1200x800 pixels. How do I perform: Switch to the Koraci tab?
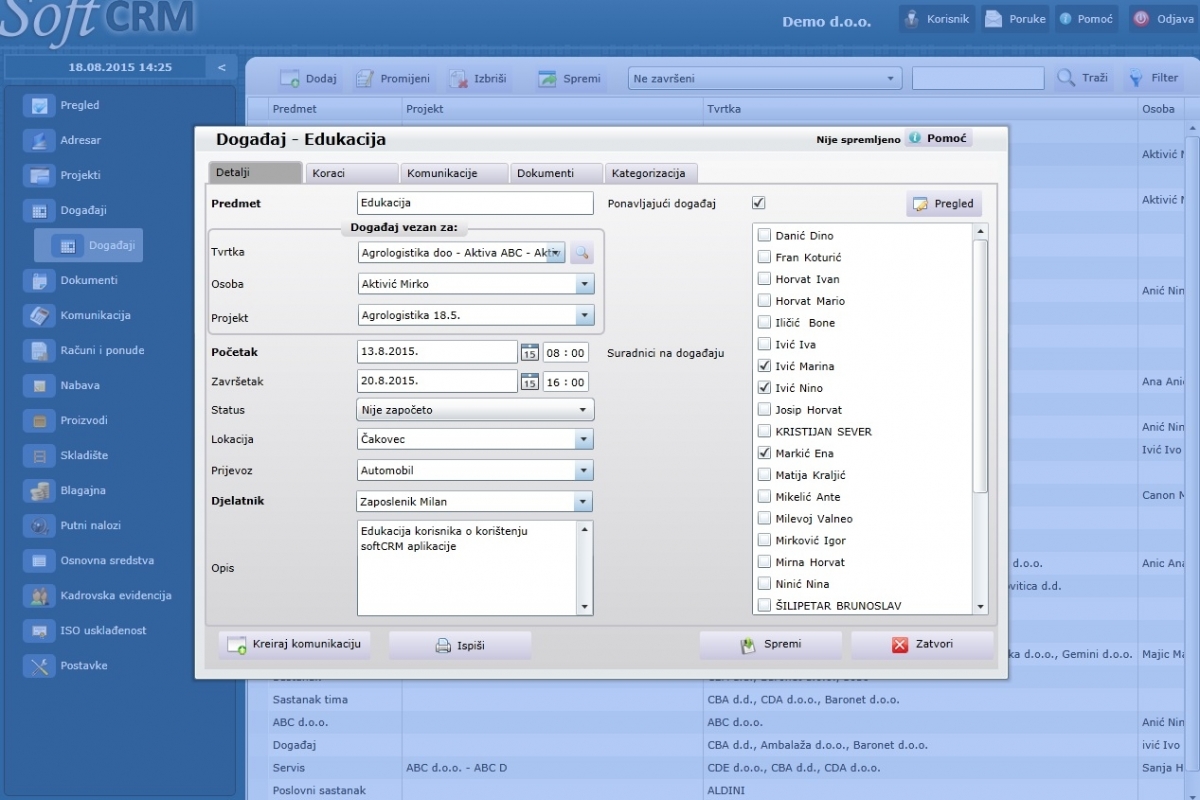[351, 173]
